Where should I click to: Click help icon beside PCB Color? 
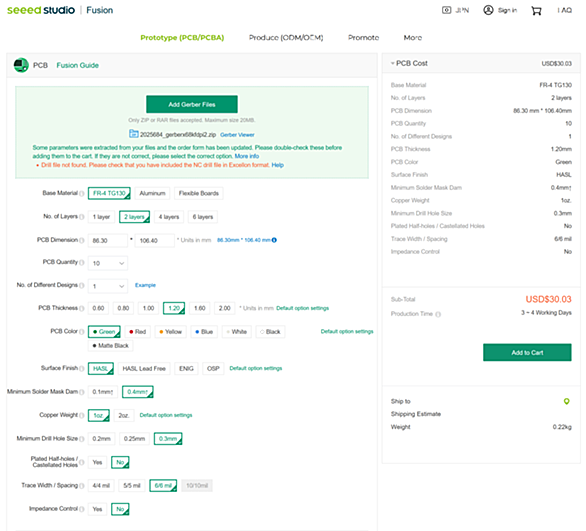click(x=81, y=332)
